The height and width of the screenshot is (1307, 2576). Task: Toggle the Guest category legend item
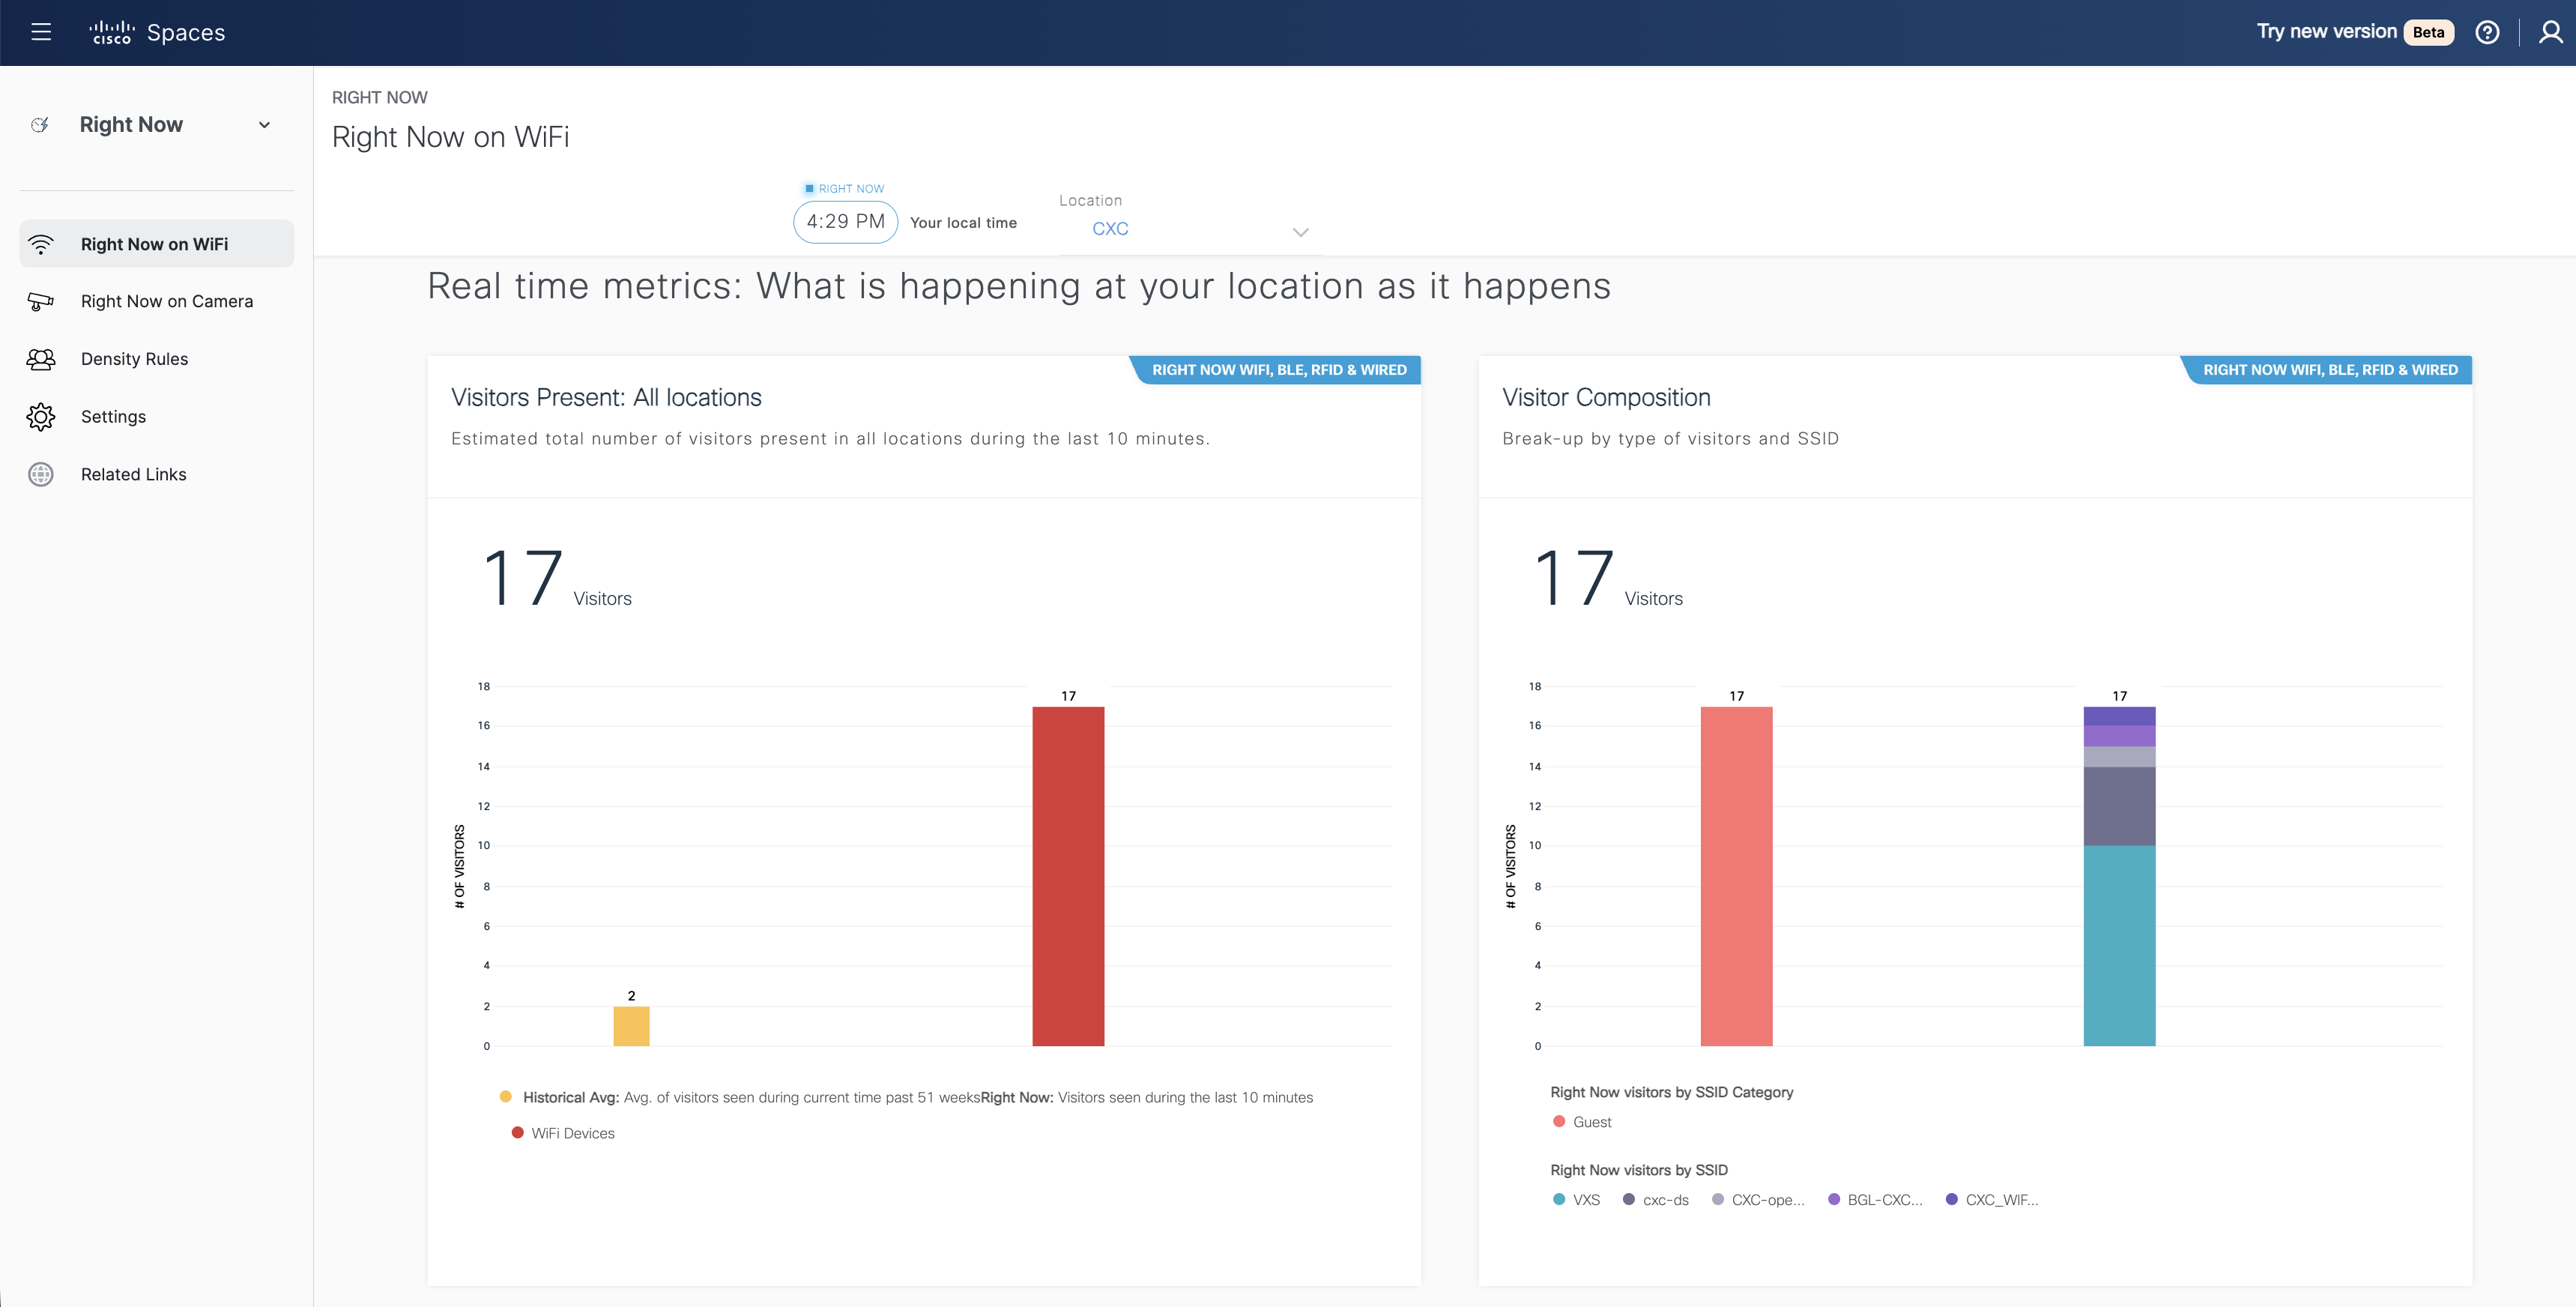pyautogui.click(x=1591, y=1122)
